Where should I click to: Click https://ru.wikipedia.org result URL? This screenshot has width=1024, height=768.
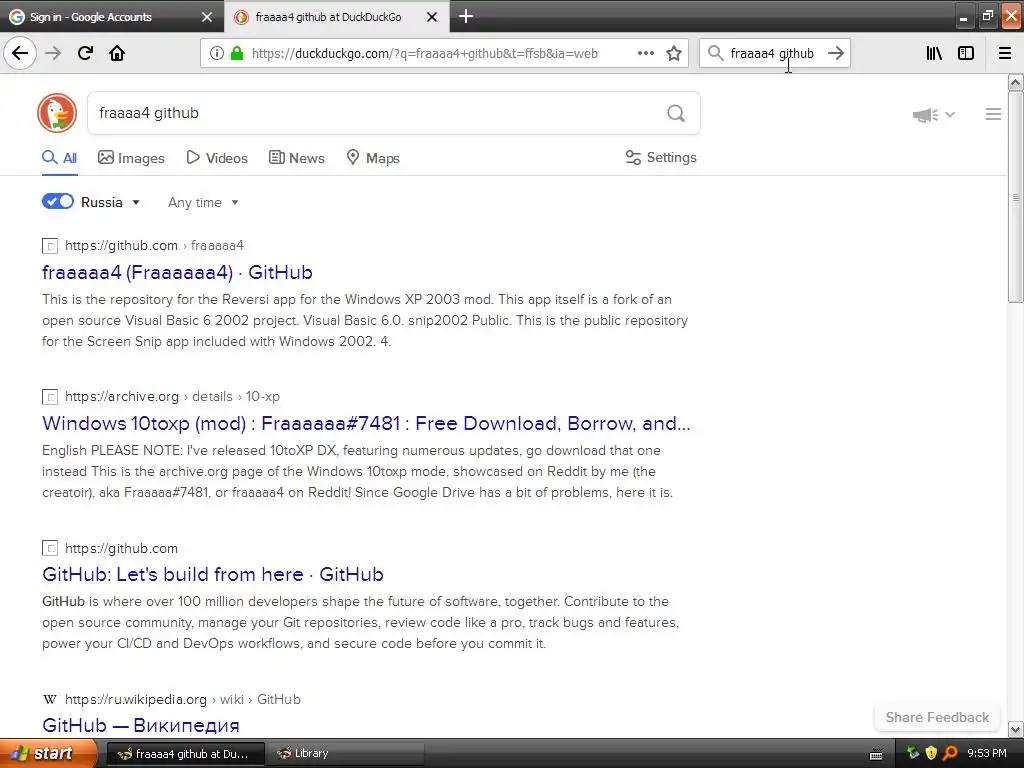coord(136,699)
